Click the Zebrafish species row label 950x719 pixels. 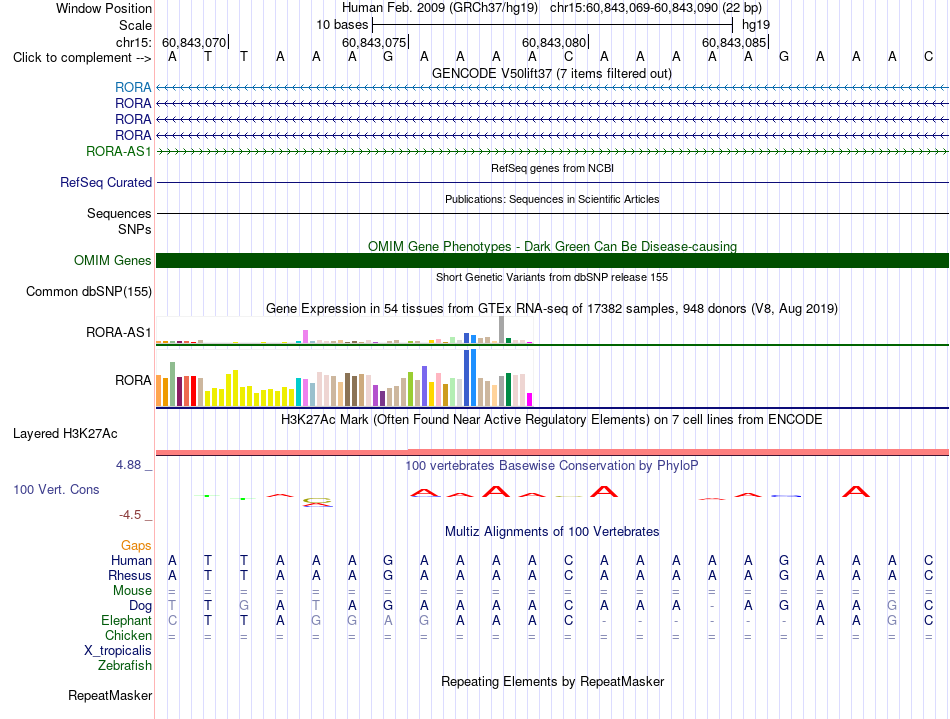pyautogui.click(x=125, y=665)
